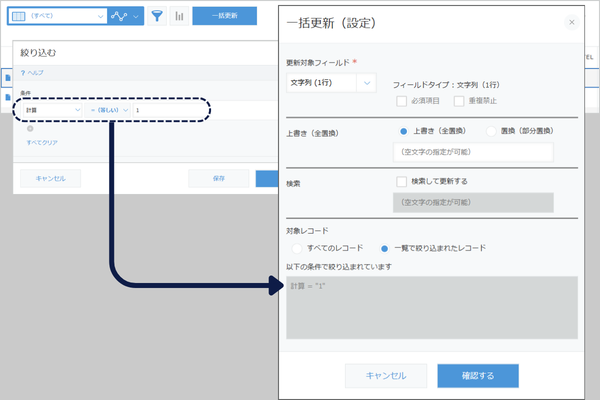This screenshot has width=600, height=400.
Task: Open the 計算 field condition dropdown
Action: click(x=52, y=110)
